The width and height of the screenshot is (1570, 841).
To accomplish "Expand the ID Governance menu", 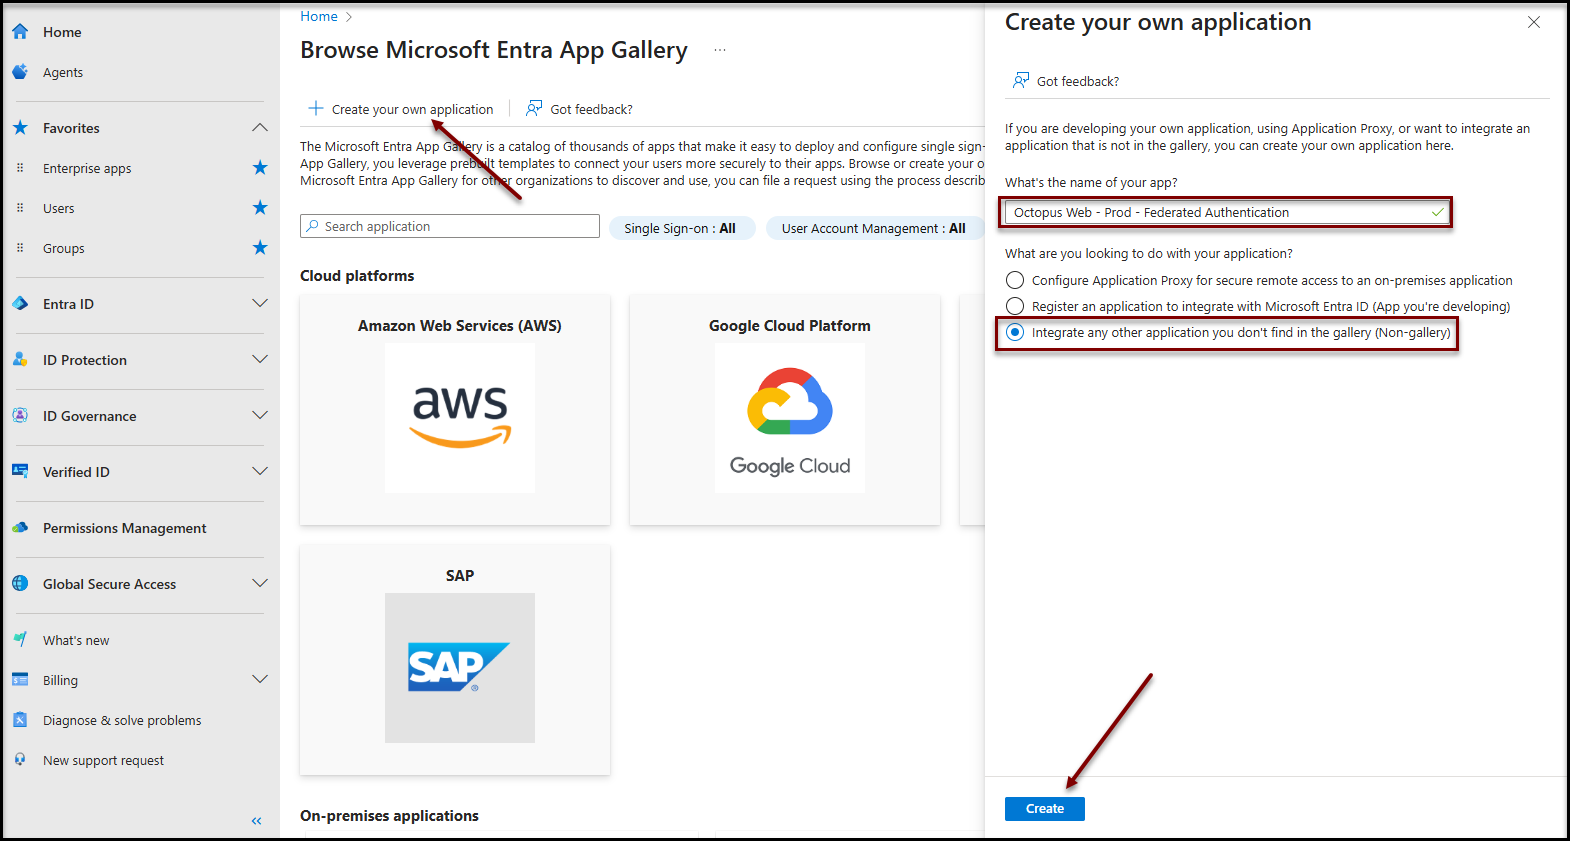I will click(x=260, y=416).
